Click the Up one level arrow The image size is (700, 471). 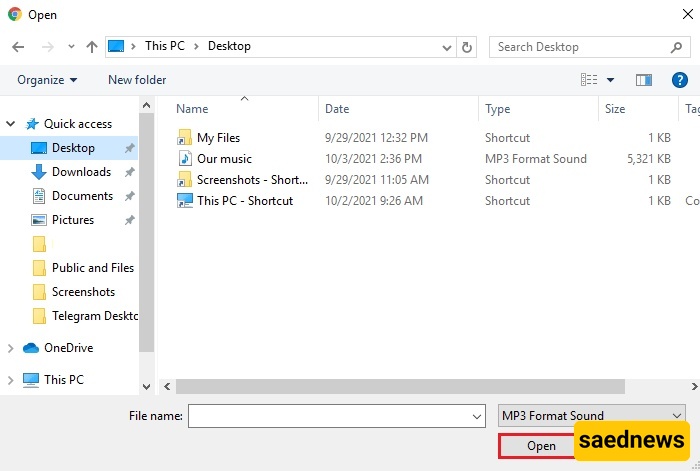click(x=92, y=47)
